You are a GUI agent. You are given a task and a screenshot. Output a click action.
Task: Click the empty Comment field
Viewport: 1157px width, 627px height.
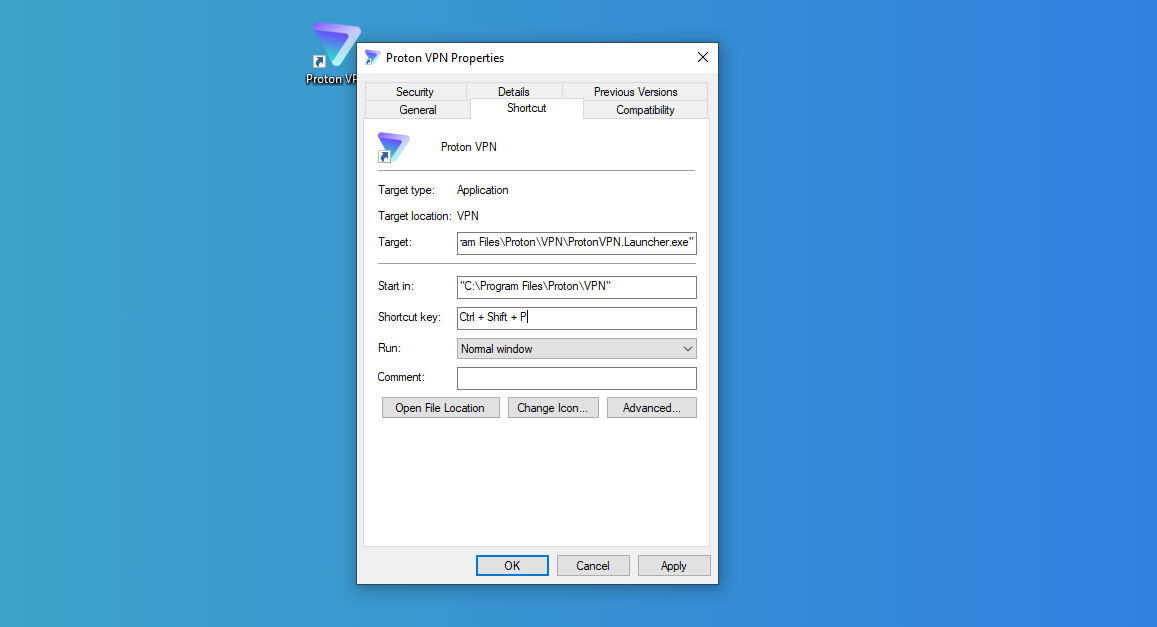pyautogui.click(x=576, y=378)
